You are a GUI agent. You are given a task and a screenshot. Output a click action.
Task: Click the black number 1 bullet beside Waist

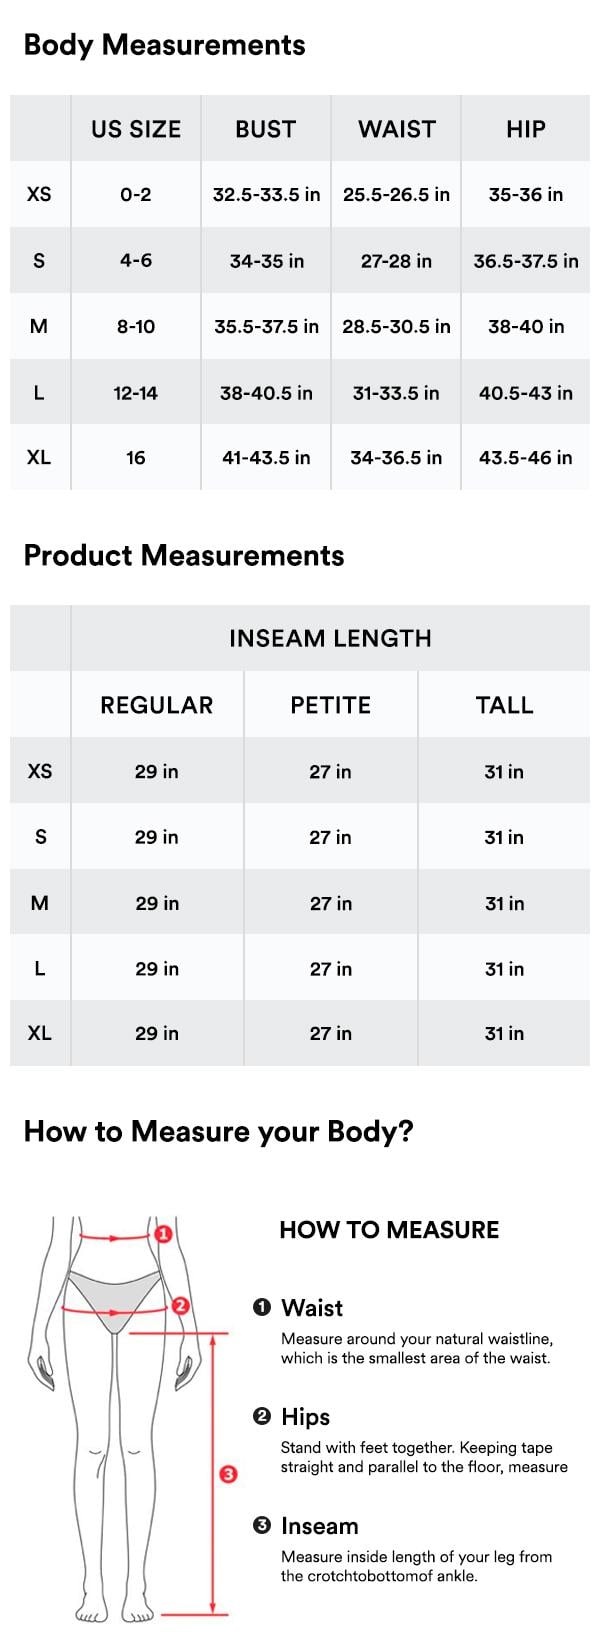[262, 1307]
